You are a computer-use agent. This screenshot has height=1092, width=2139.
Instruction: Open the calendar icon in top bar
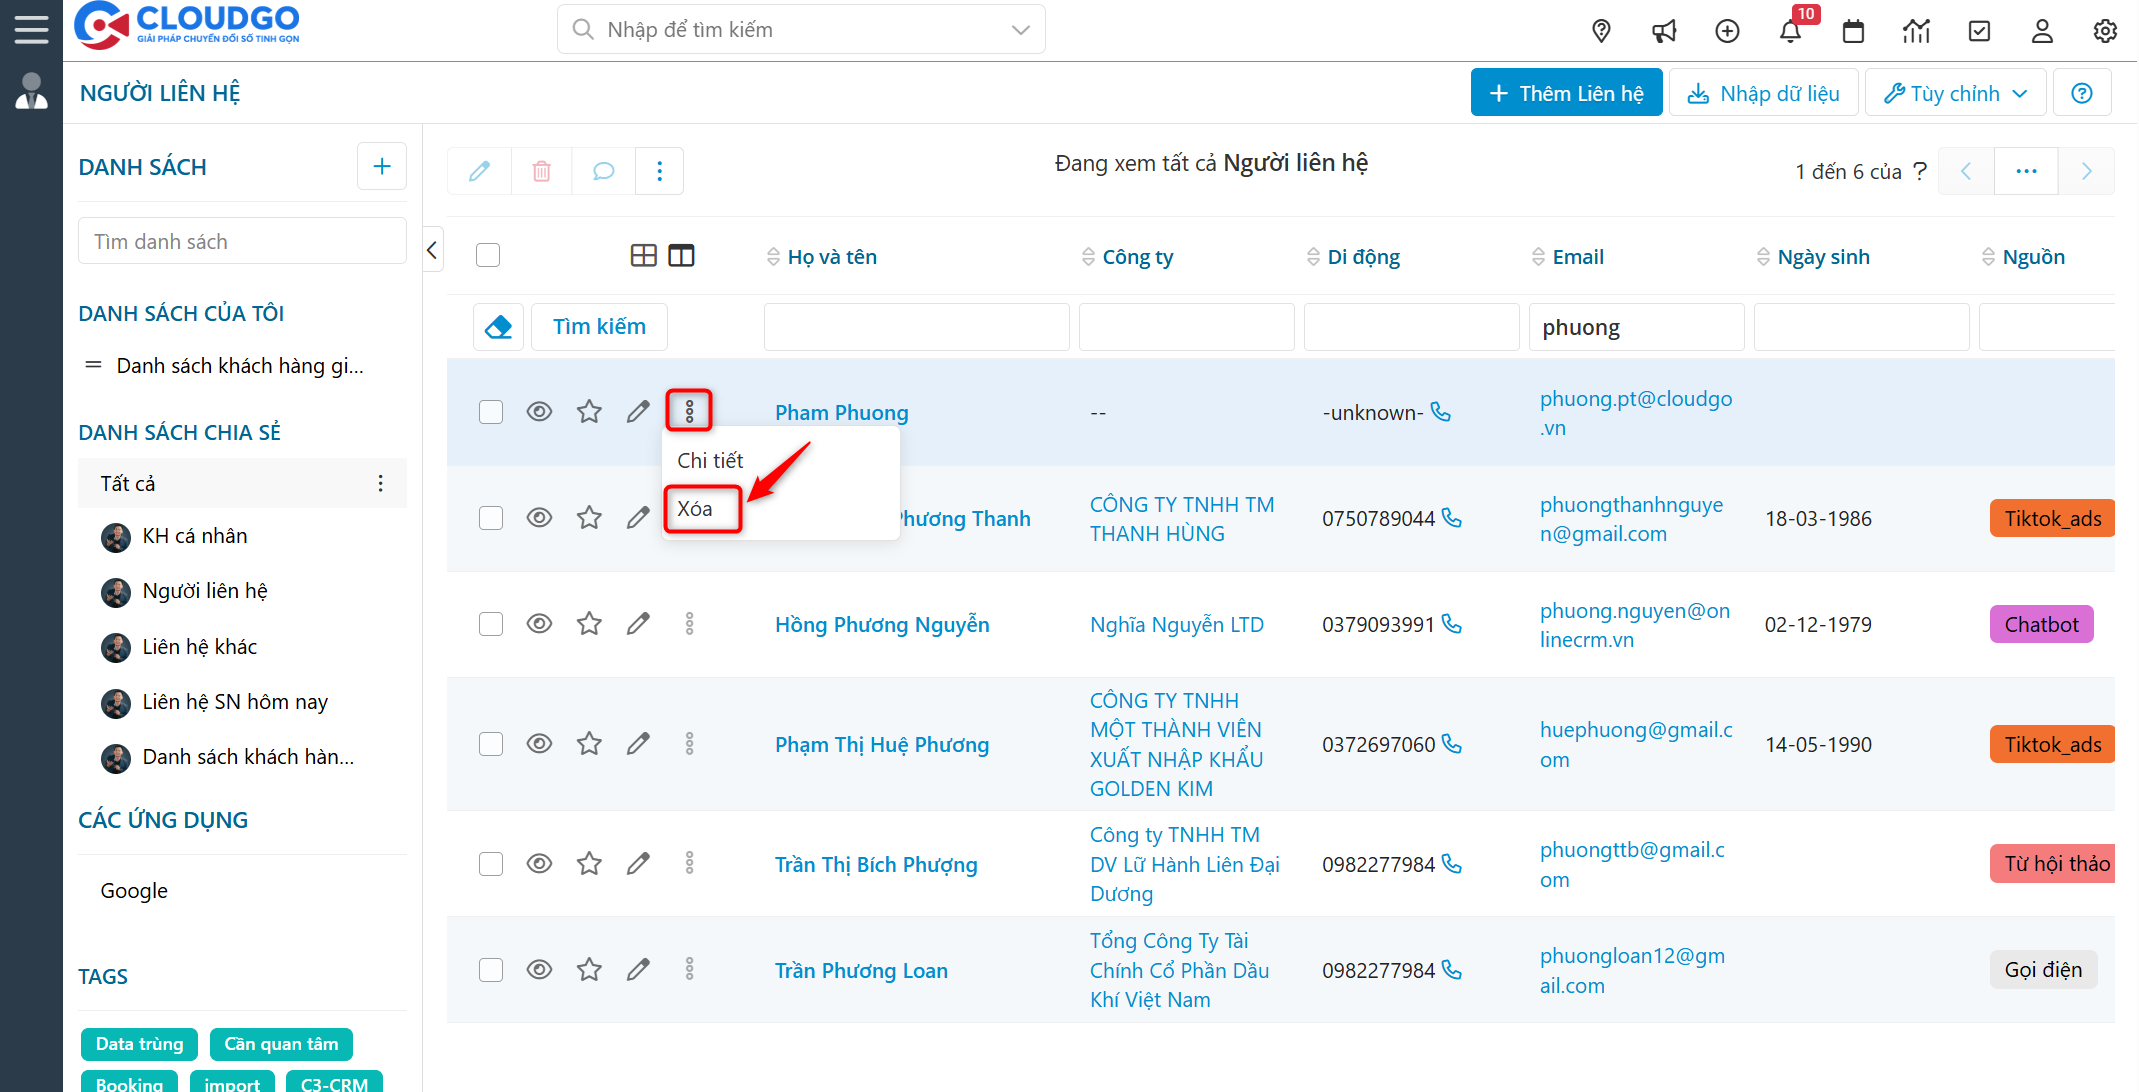(x=1854, y=31)
